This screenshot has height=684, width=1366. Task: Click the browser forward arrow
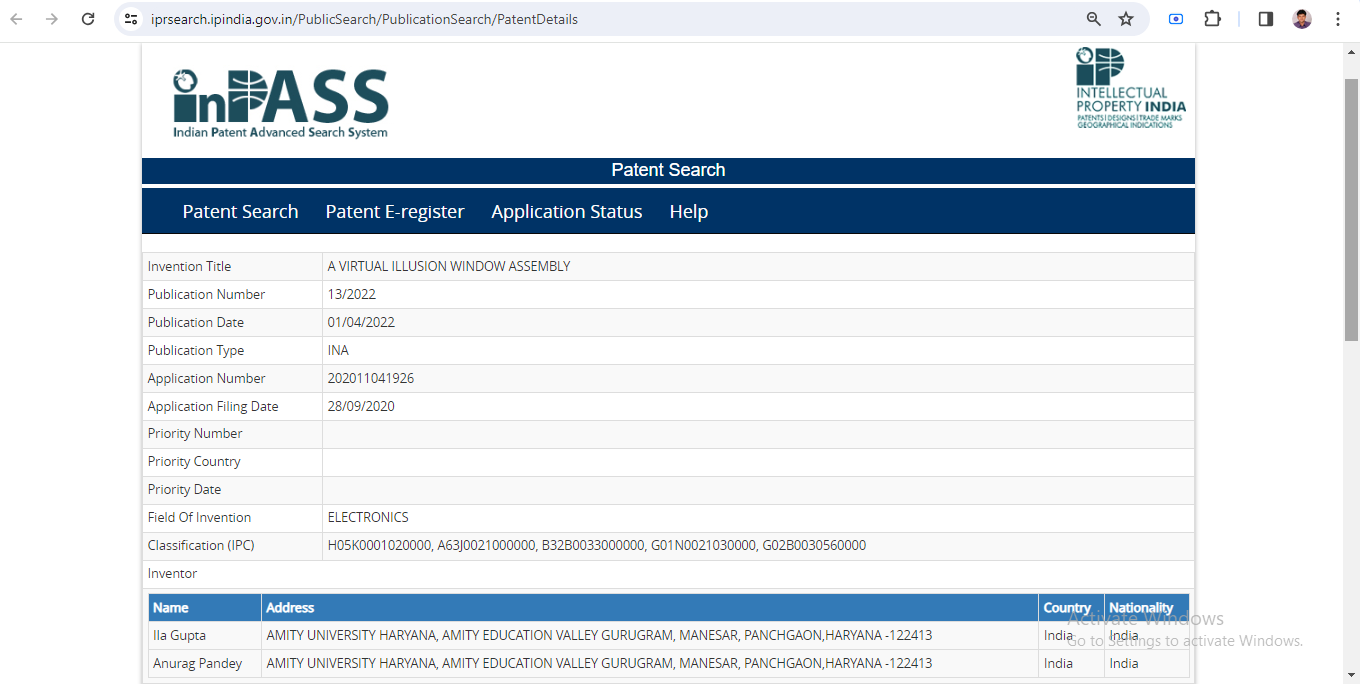click(x=52, y=19)
